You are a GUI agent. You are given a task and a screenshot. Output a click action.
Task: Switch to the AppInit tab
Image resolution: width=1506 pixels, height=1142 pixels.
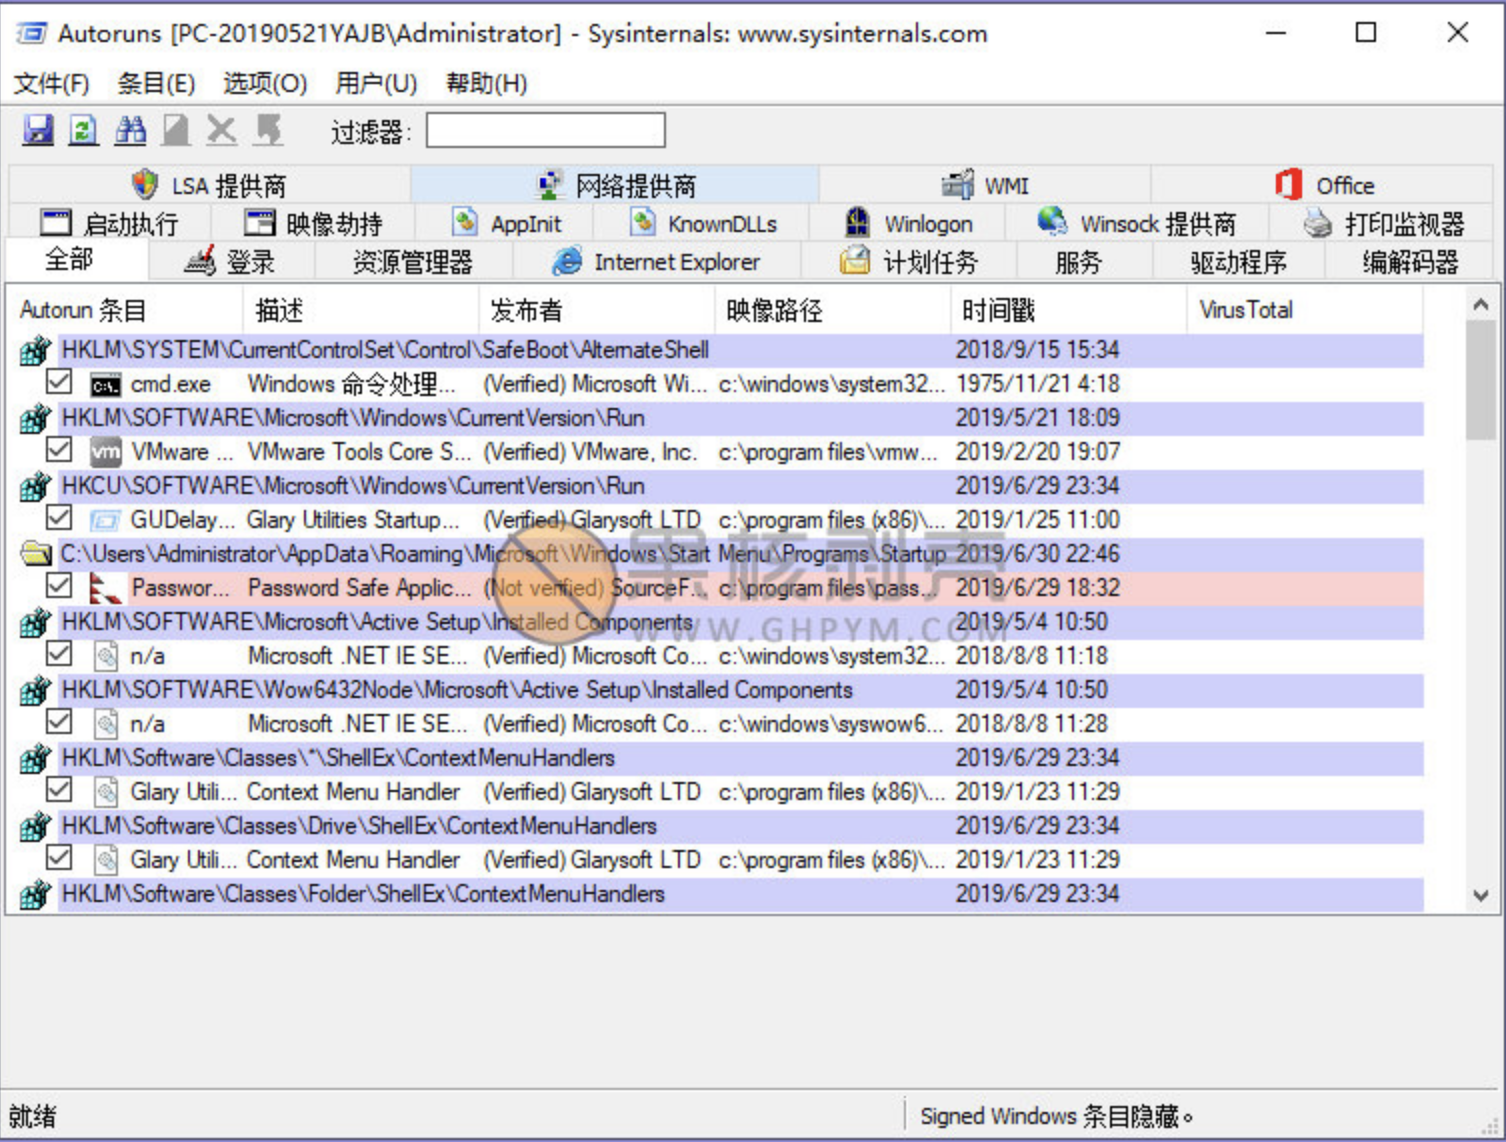tap(506, 223)
